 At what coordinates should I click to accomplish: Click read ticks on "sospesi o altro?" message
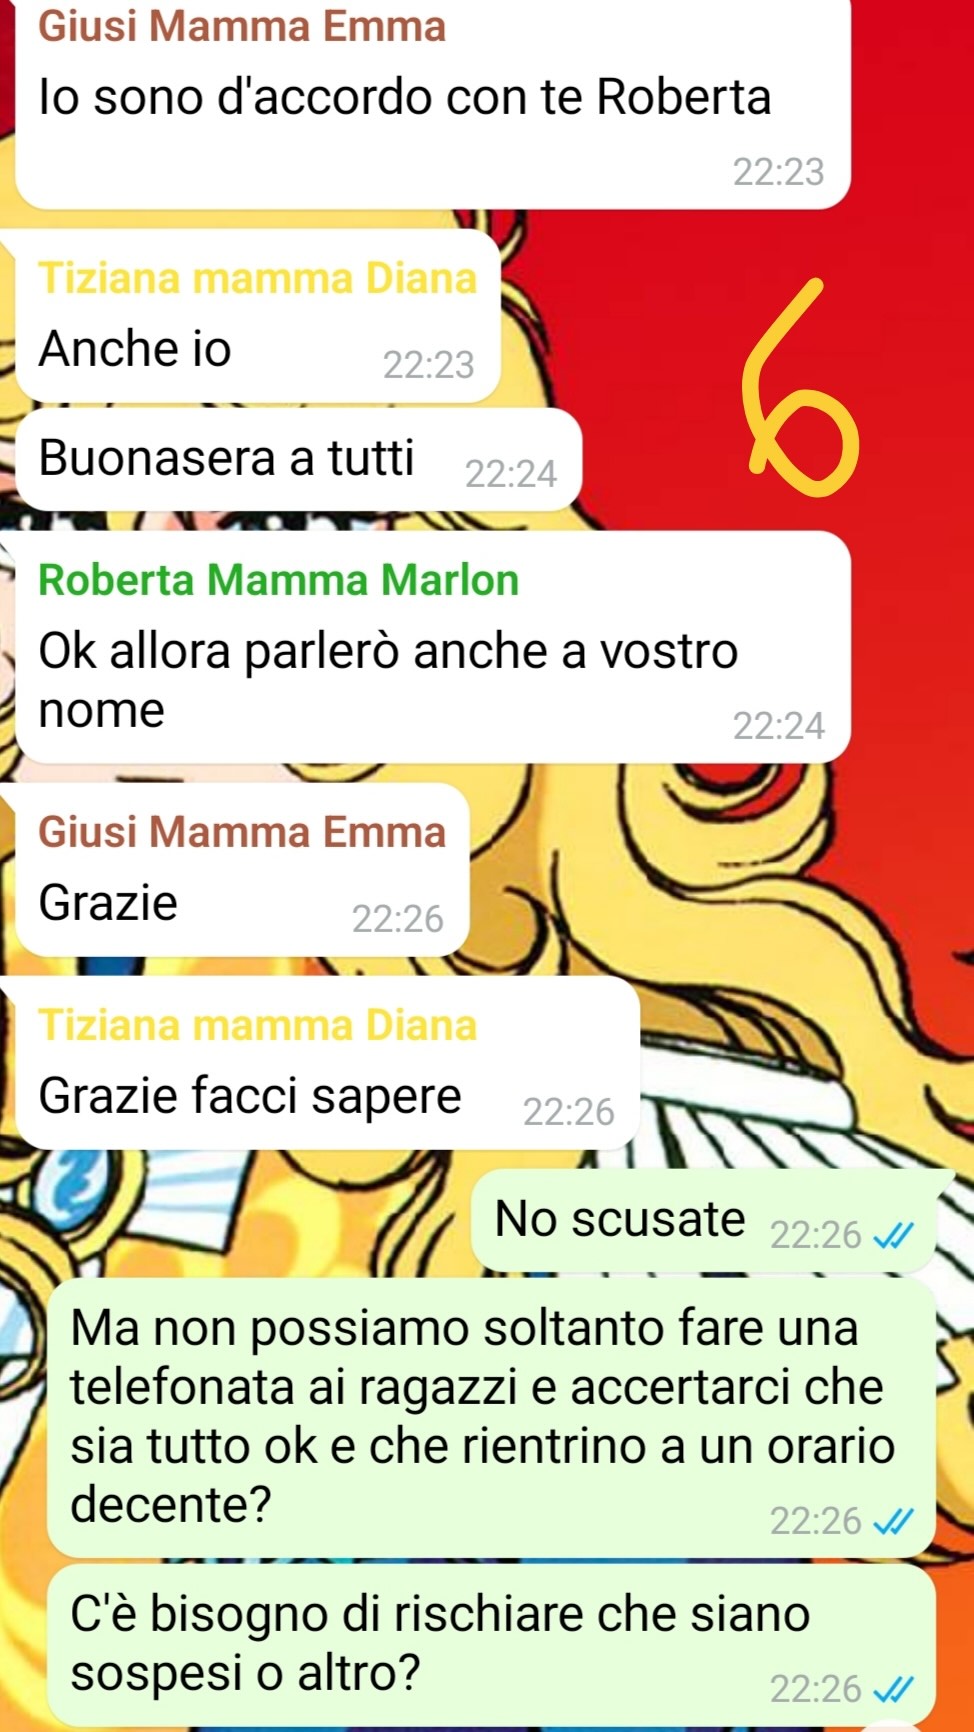point(893,1690)
